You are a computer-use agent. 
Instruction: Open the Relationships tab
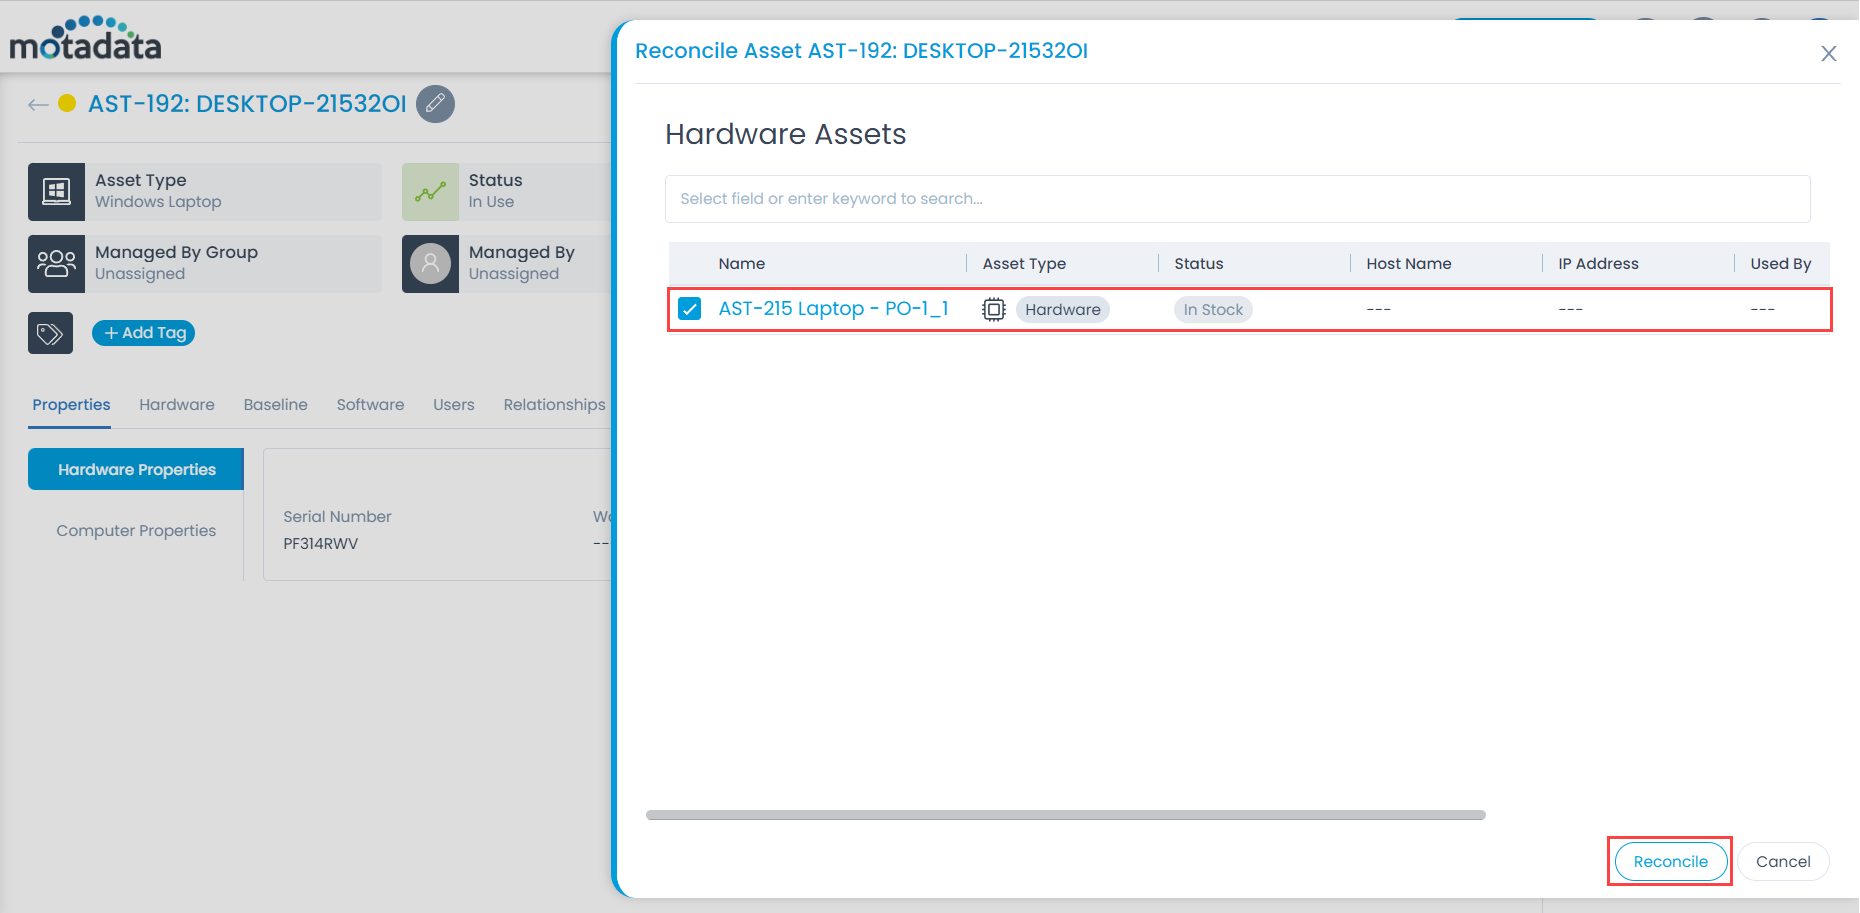[x=554, y=404]
